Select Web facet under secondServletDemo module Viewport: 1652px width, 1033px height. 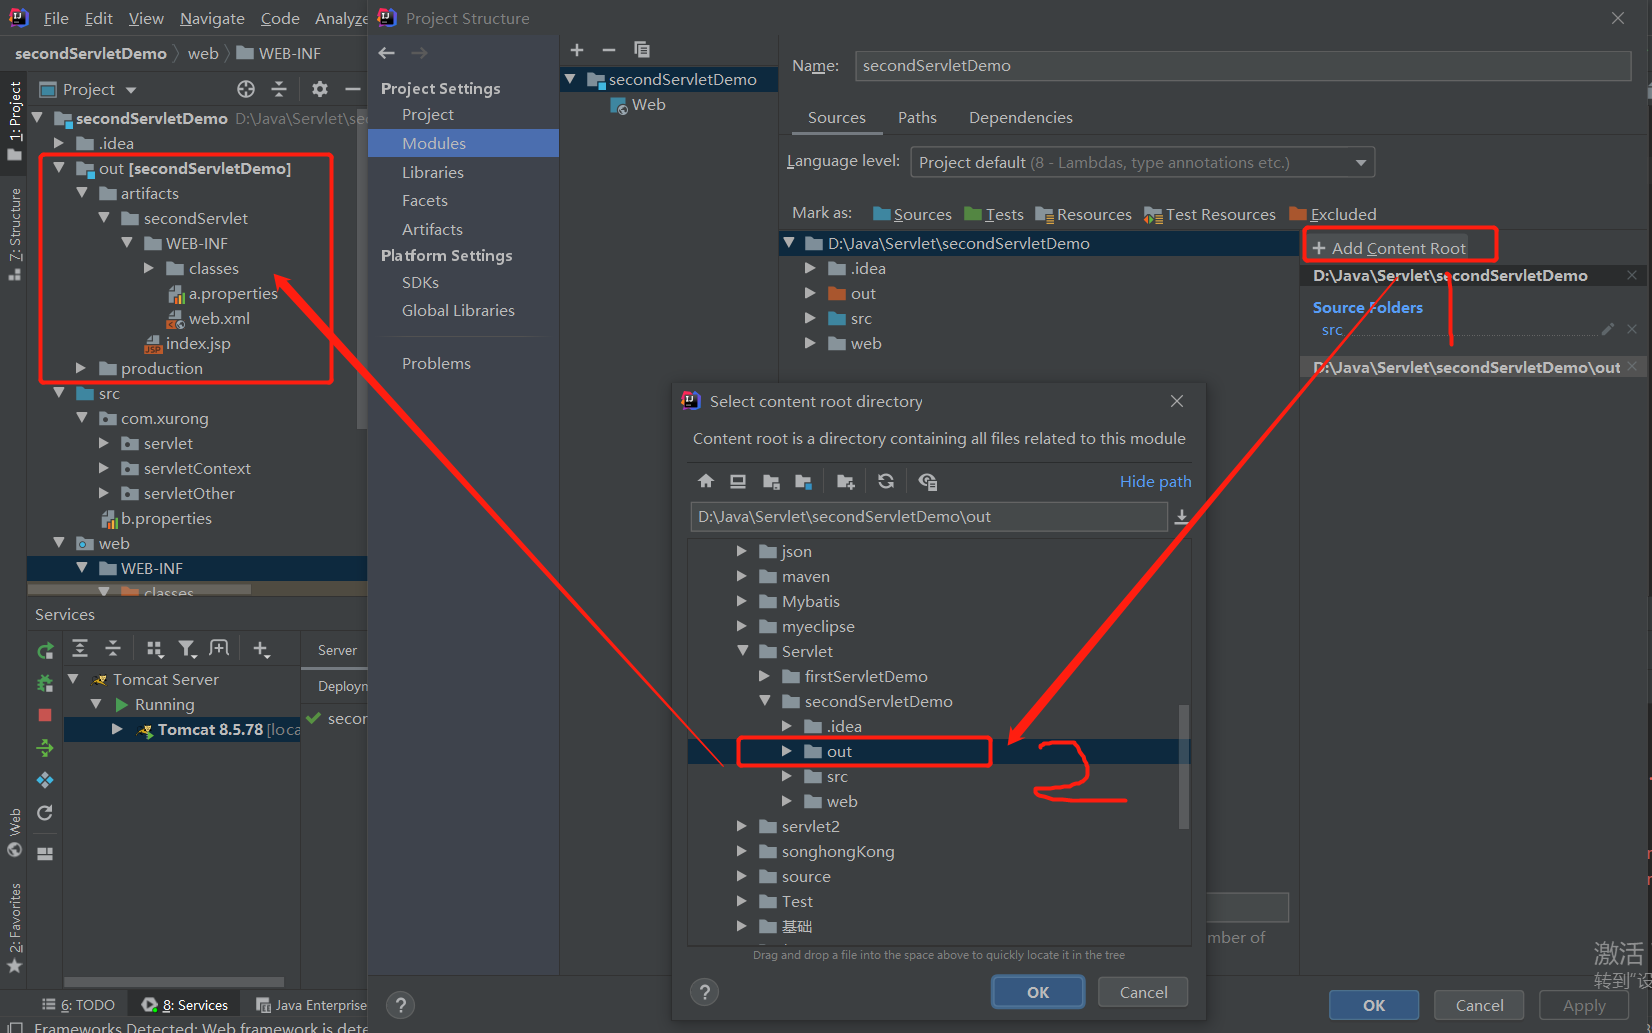pos(648,104)
